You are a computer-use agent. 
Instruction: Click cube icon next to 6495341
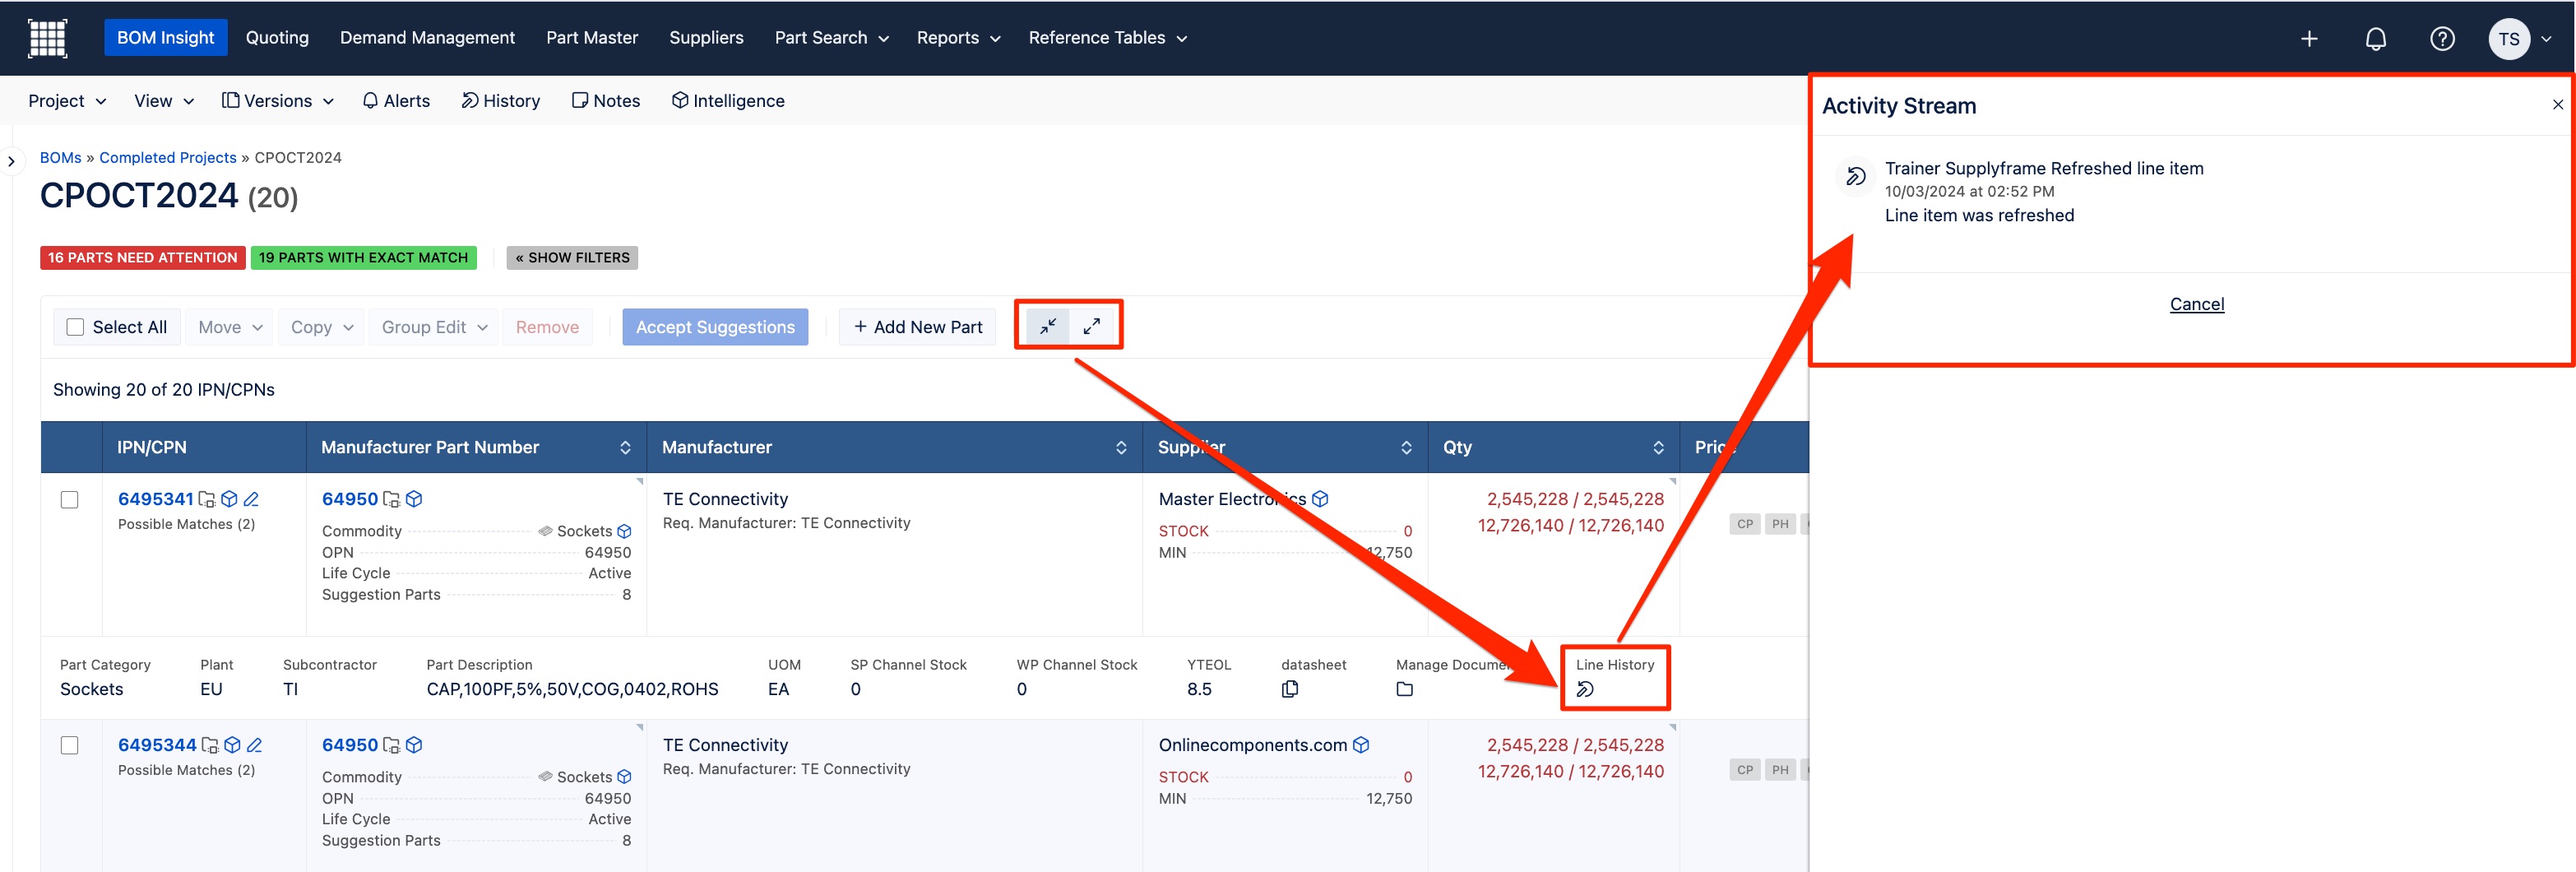[x=229, y=499]
